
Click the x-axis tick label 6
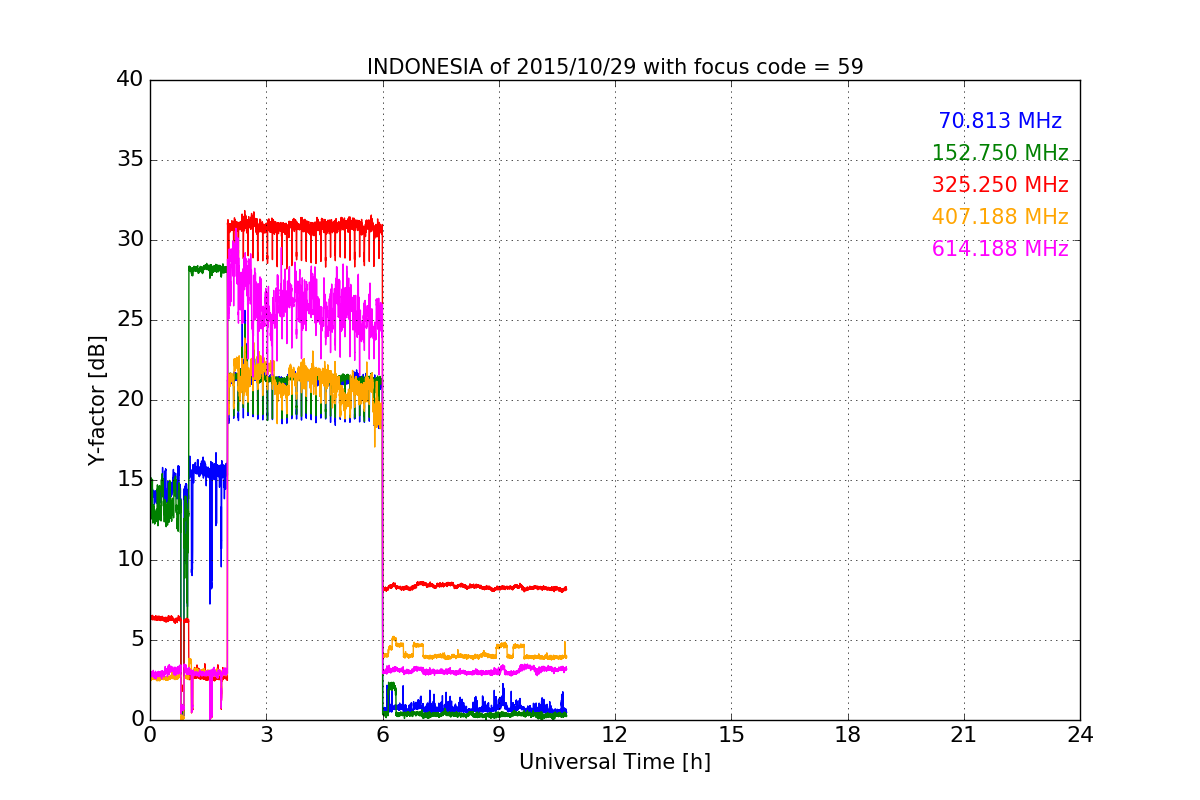click(x=383, y=735)
